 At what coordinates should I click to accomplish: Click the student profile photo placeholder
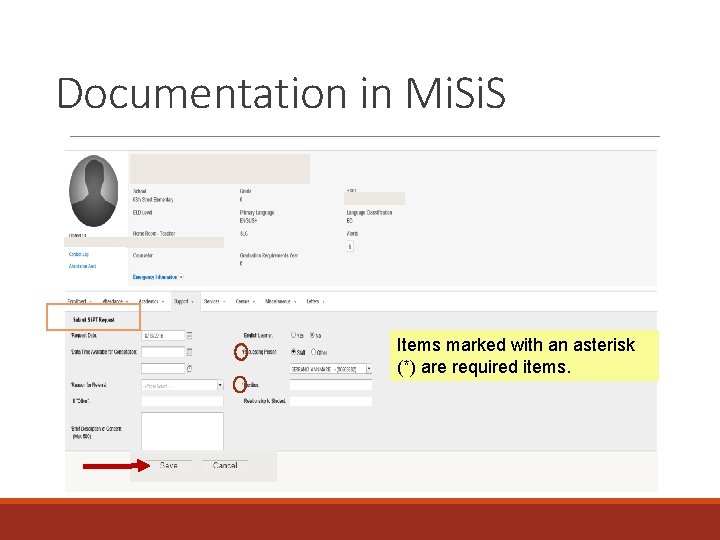pos(94,191)
